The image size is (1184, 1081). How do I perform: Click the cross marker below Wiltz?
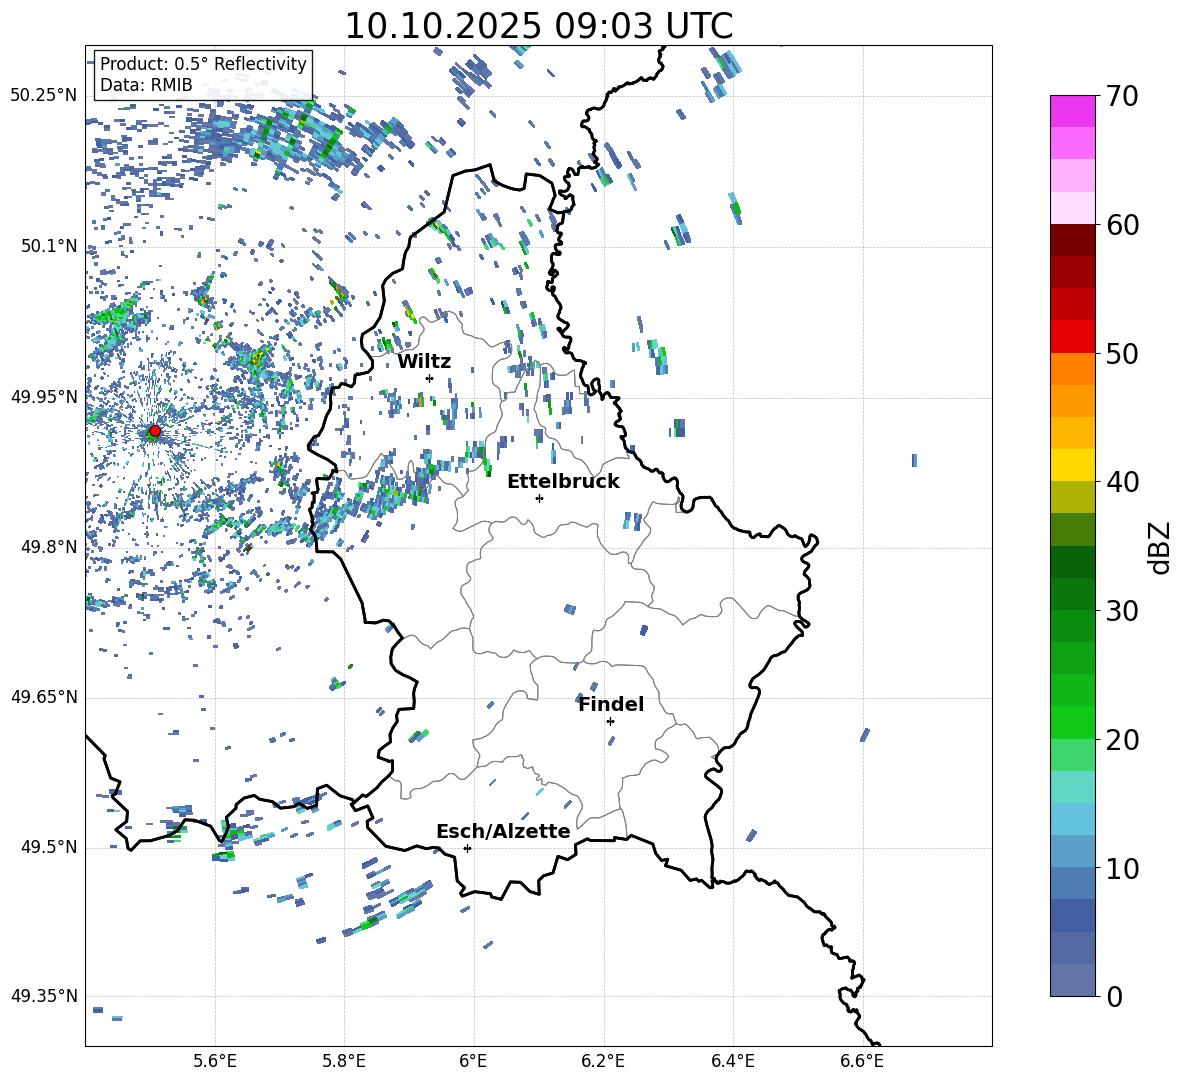click(x=429, y=378)
